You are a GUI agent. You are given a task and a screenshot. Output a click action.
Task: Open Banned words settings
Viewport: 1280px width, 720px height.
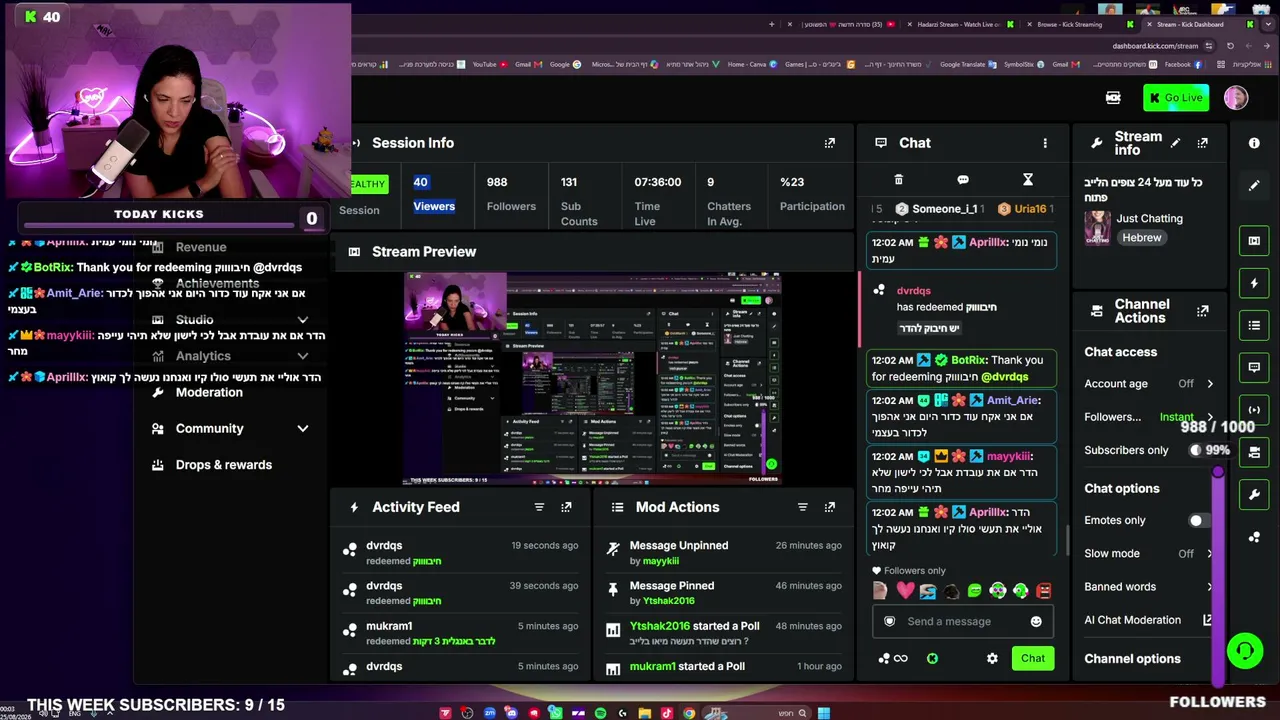1148,587
